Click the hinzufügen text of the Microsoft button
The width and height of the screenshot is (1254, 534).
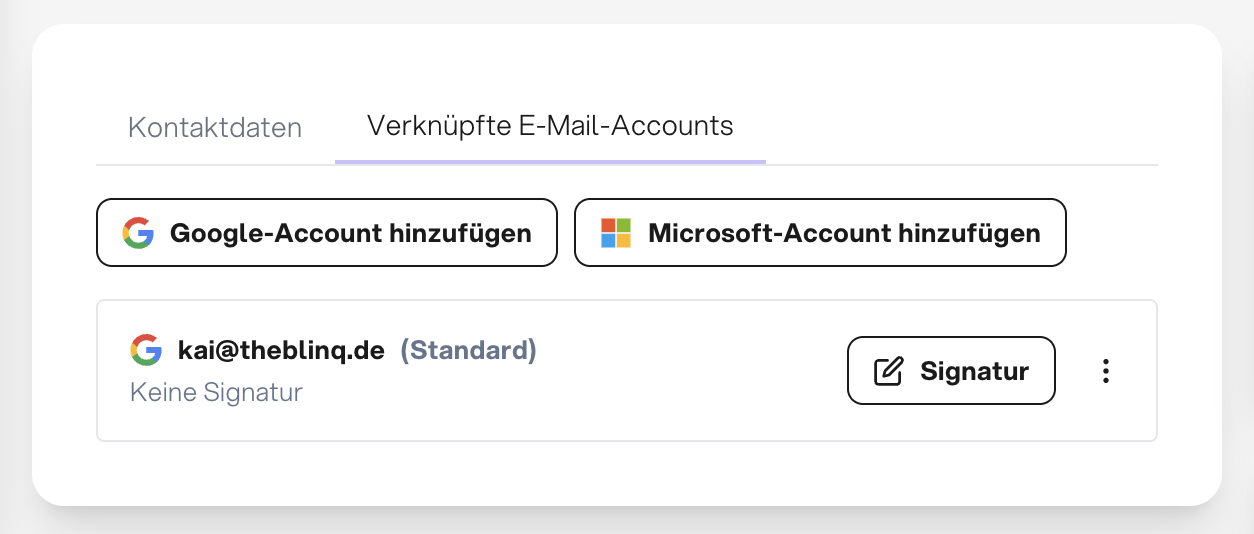click(969, 234)
